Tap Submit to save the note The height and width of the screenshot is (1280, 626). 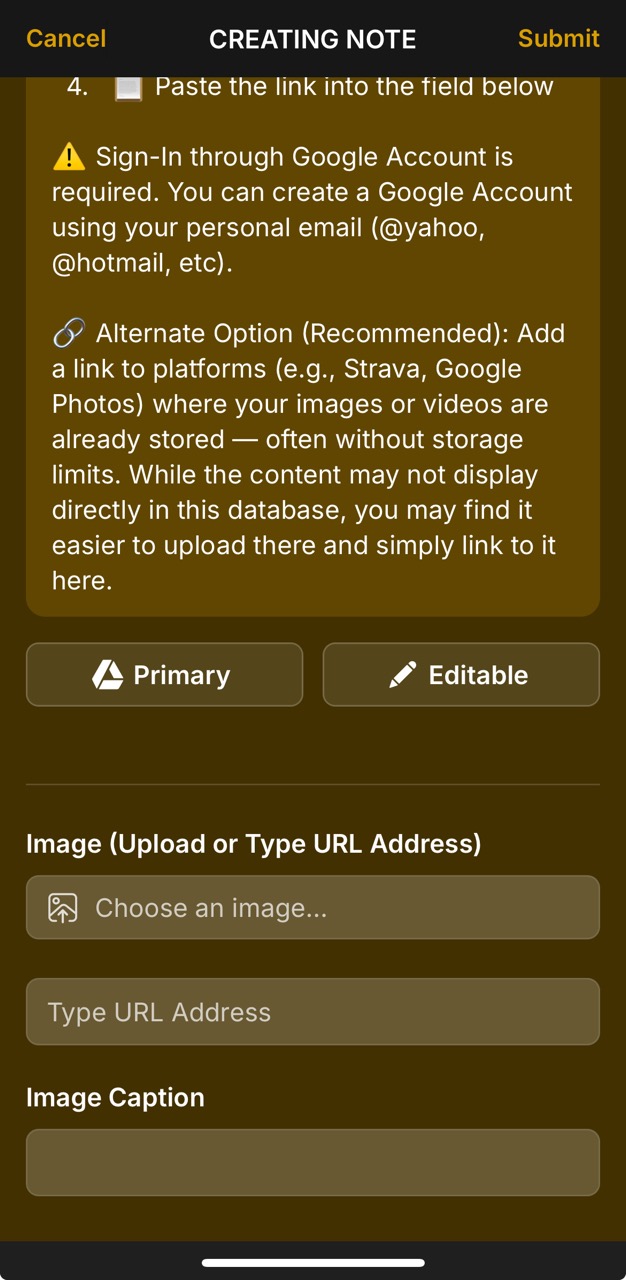click(x=558, y=38)
